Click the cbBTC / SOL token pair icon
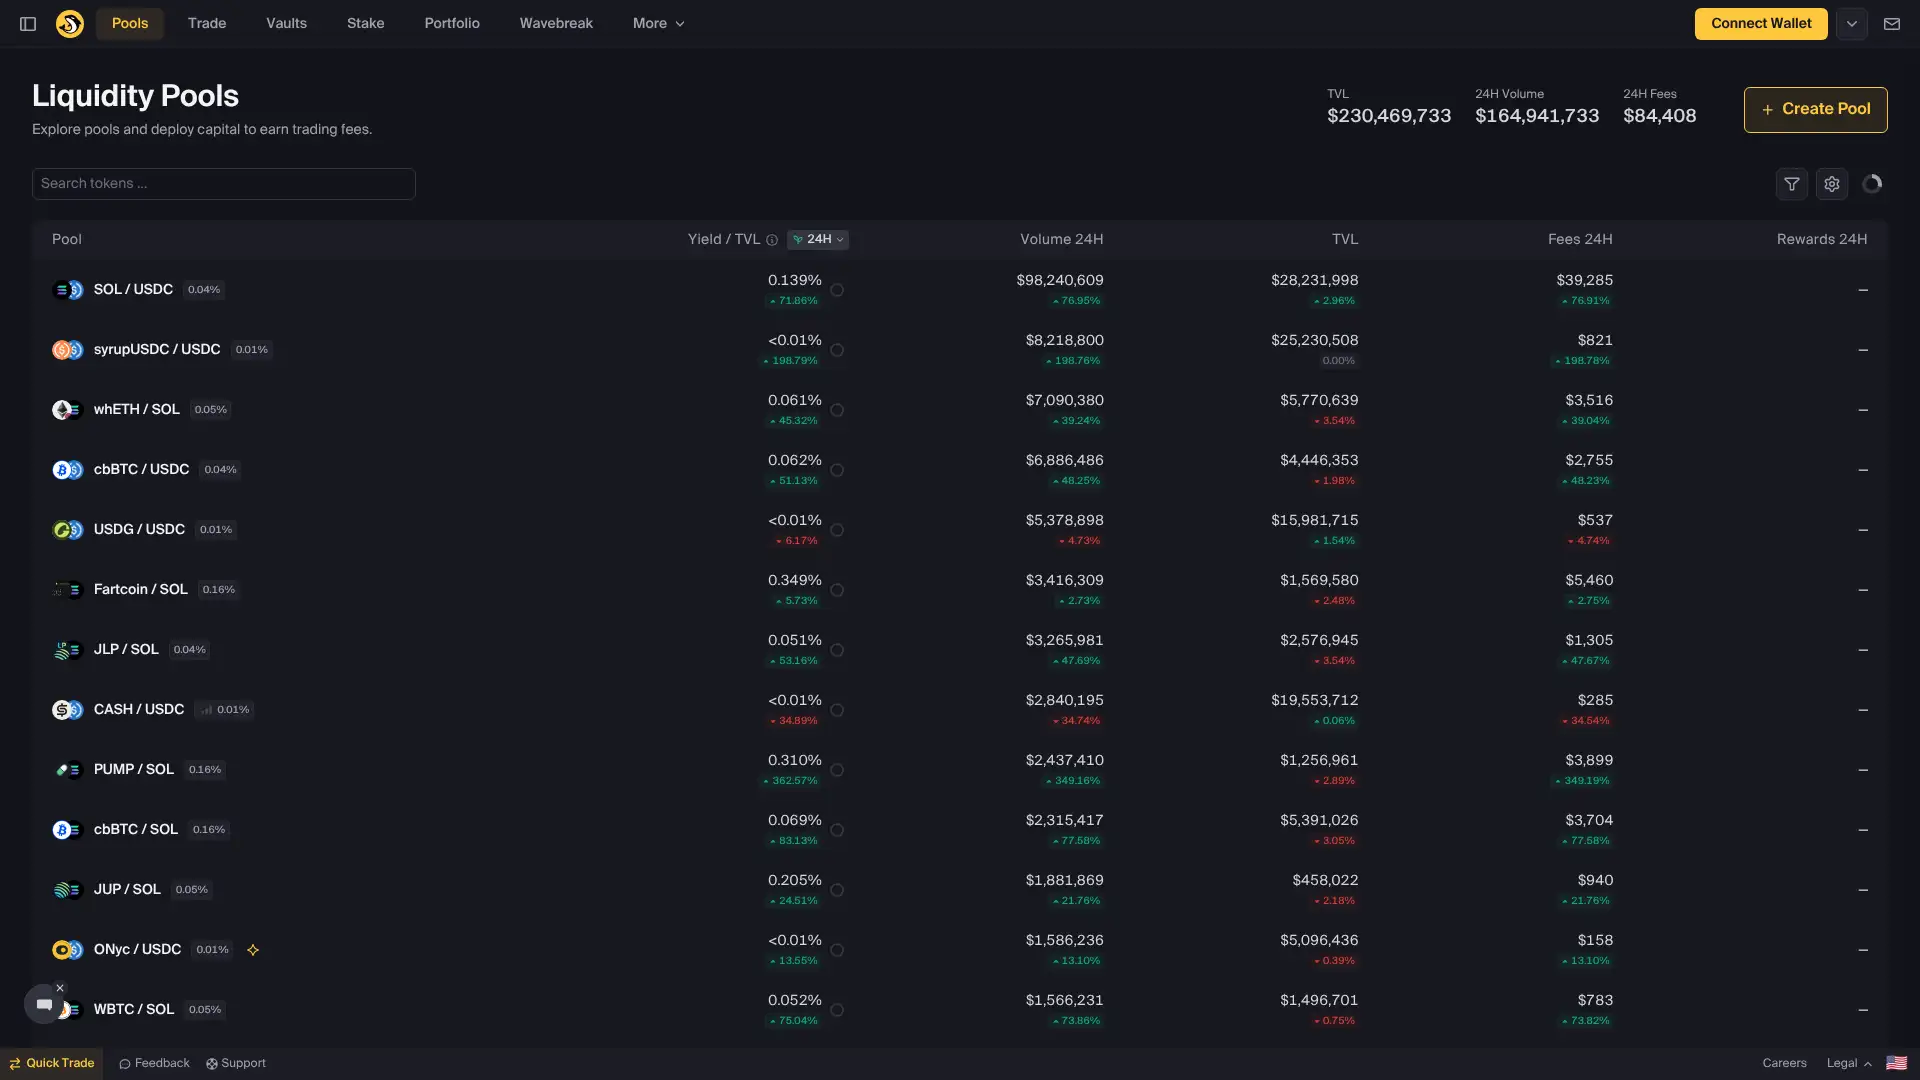 coord(67,830)
